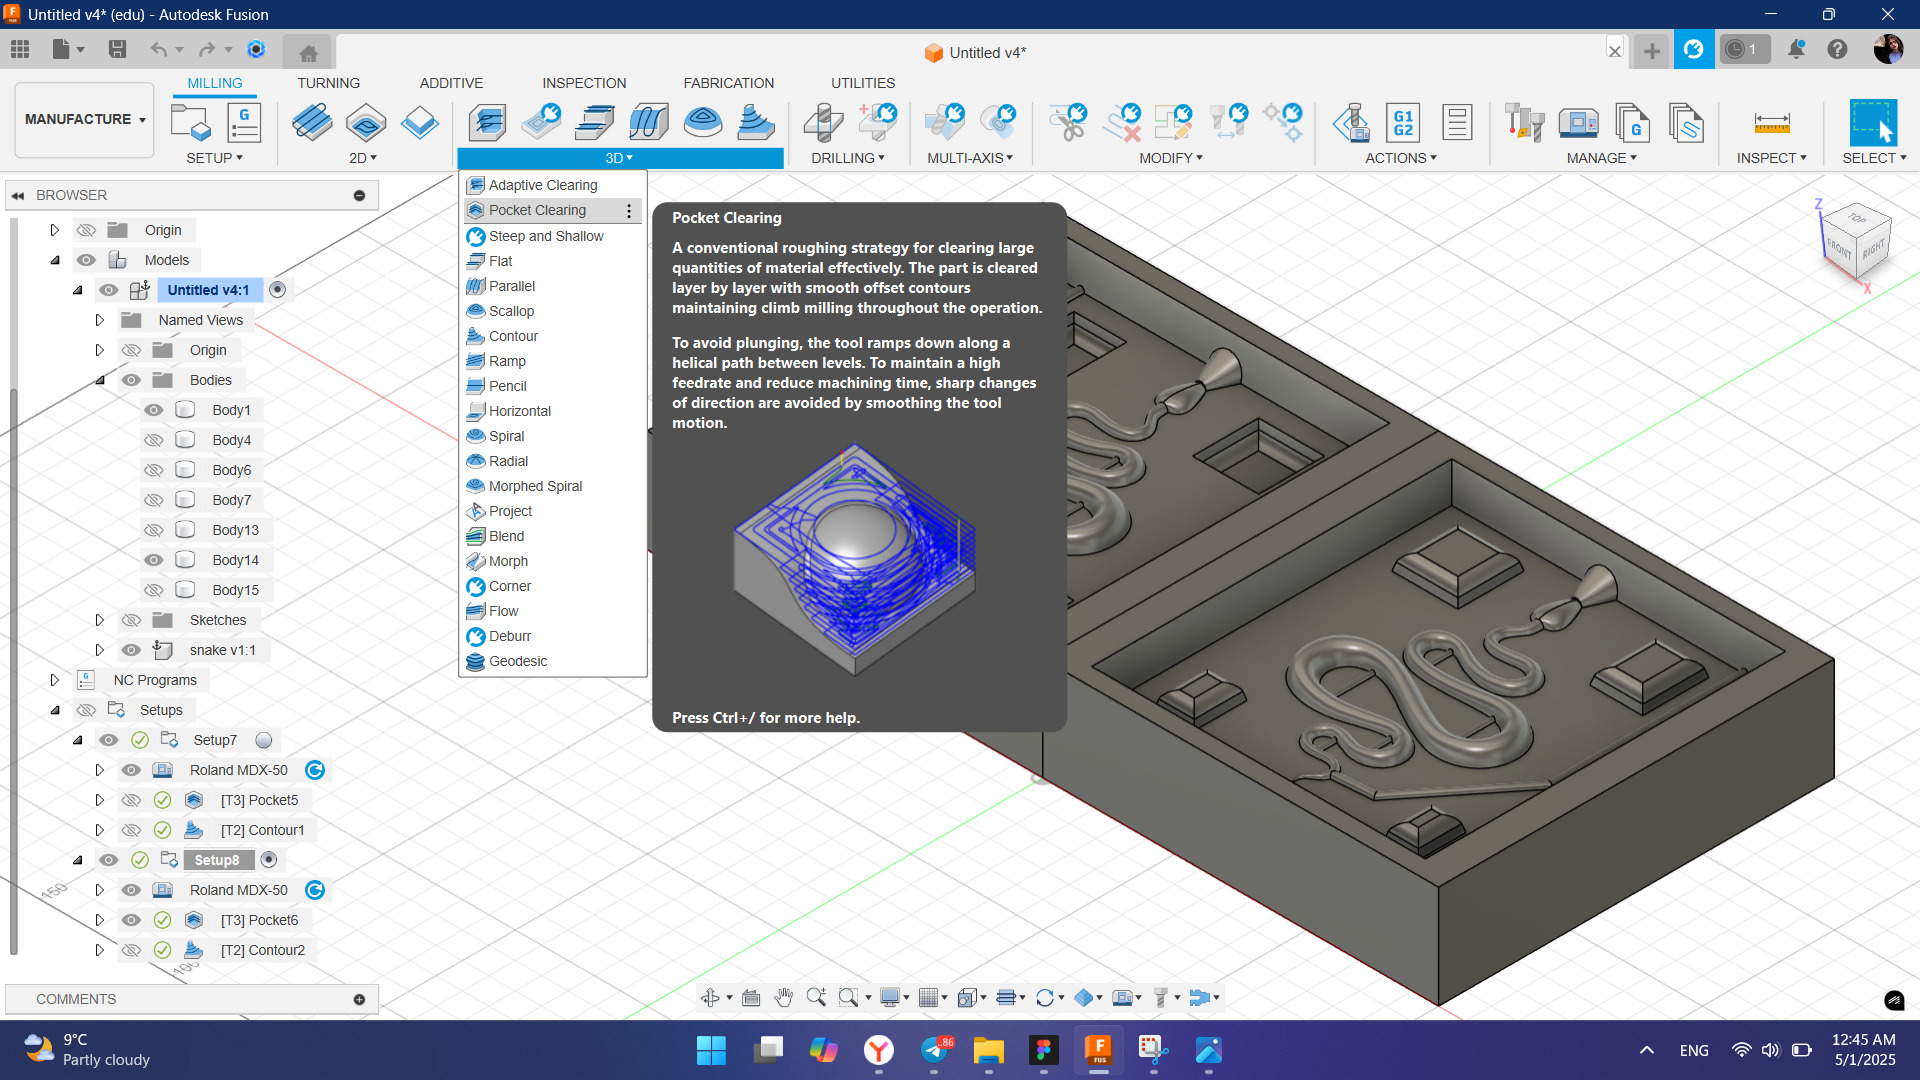The image size is (1920, 1080).
Task: Collapse the Bodies folder
Action: point(99,380)
